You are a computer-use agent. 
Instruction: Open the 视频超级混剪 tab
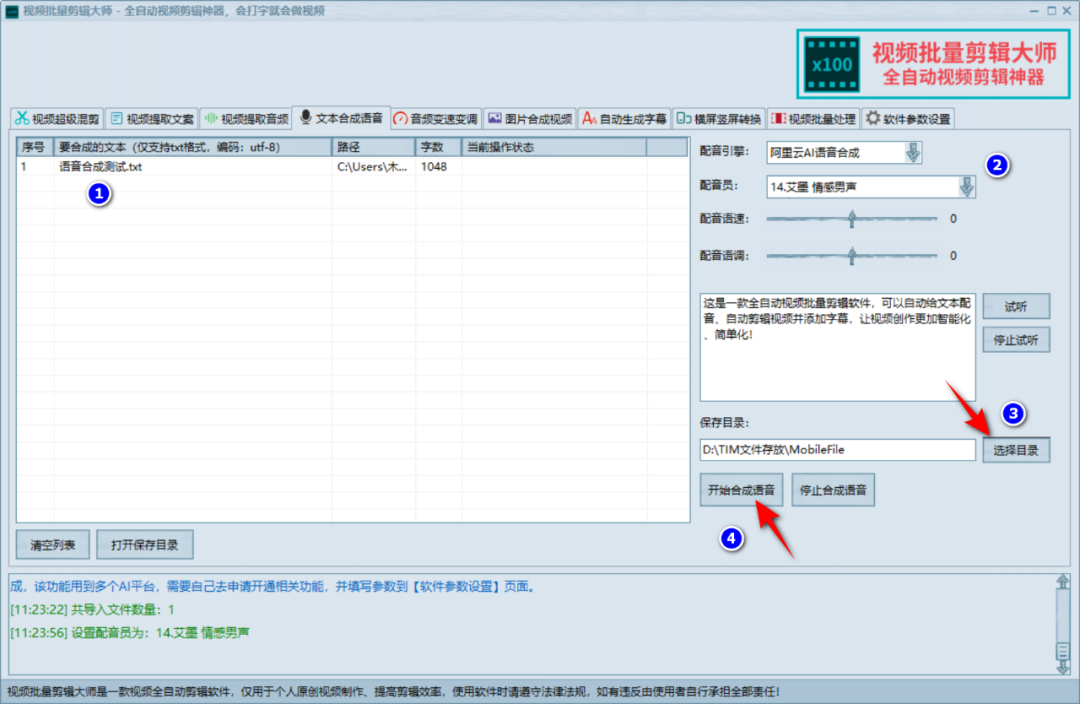[57, 118]
